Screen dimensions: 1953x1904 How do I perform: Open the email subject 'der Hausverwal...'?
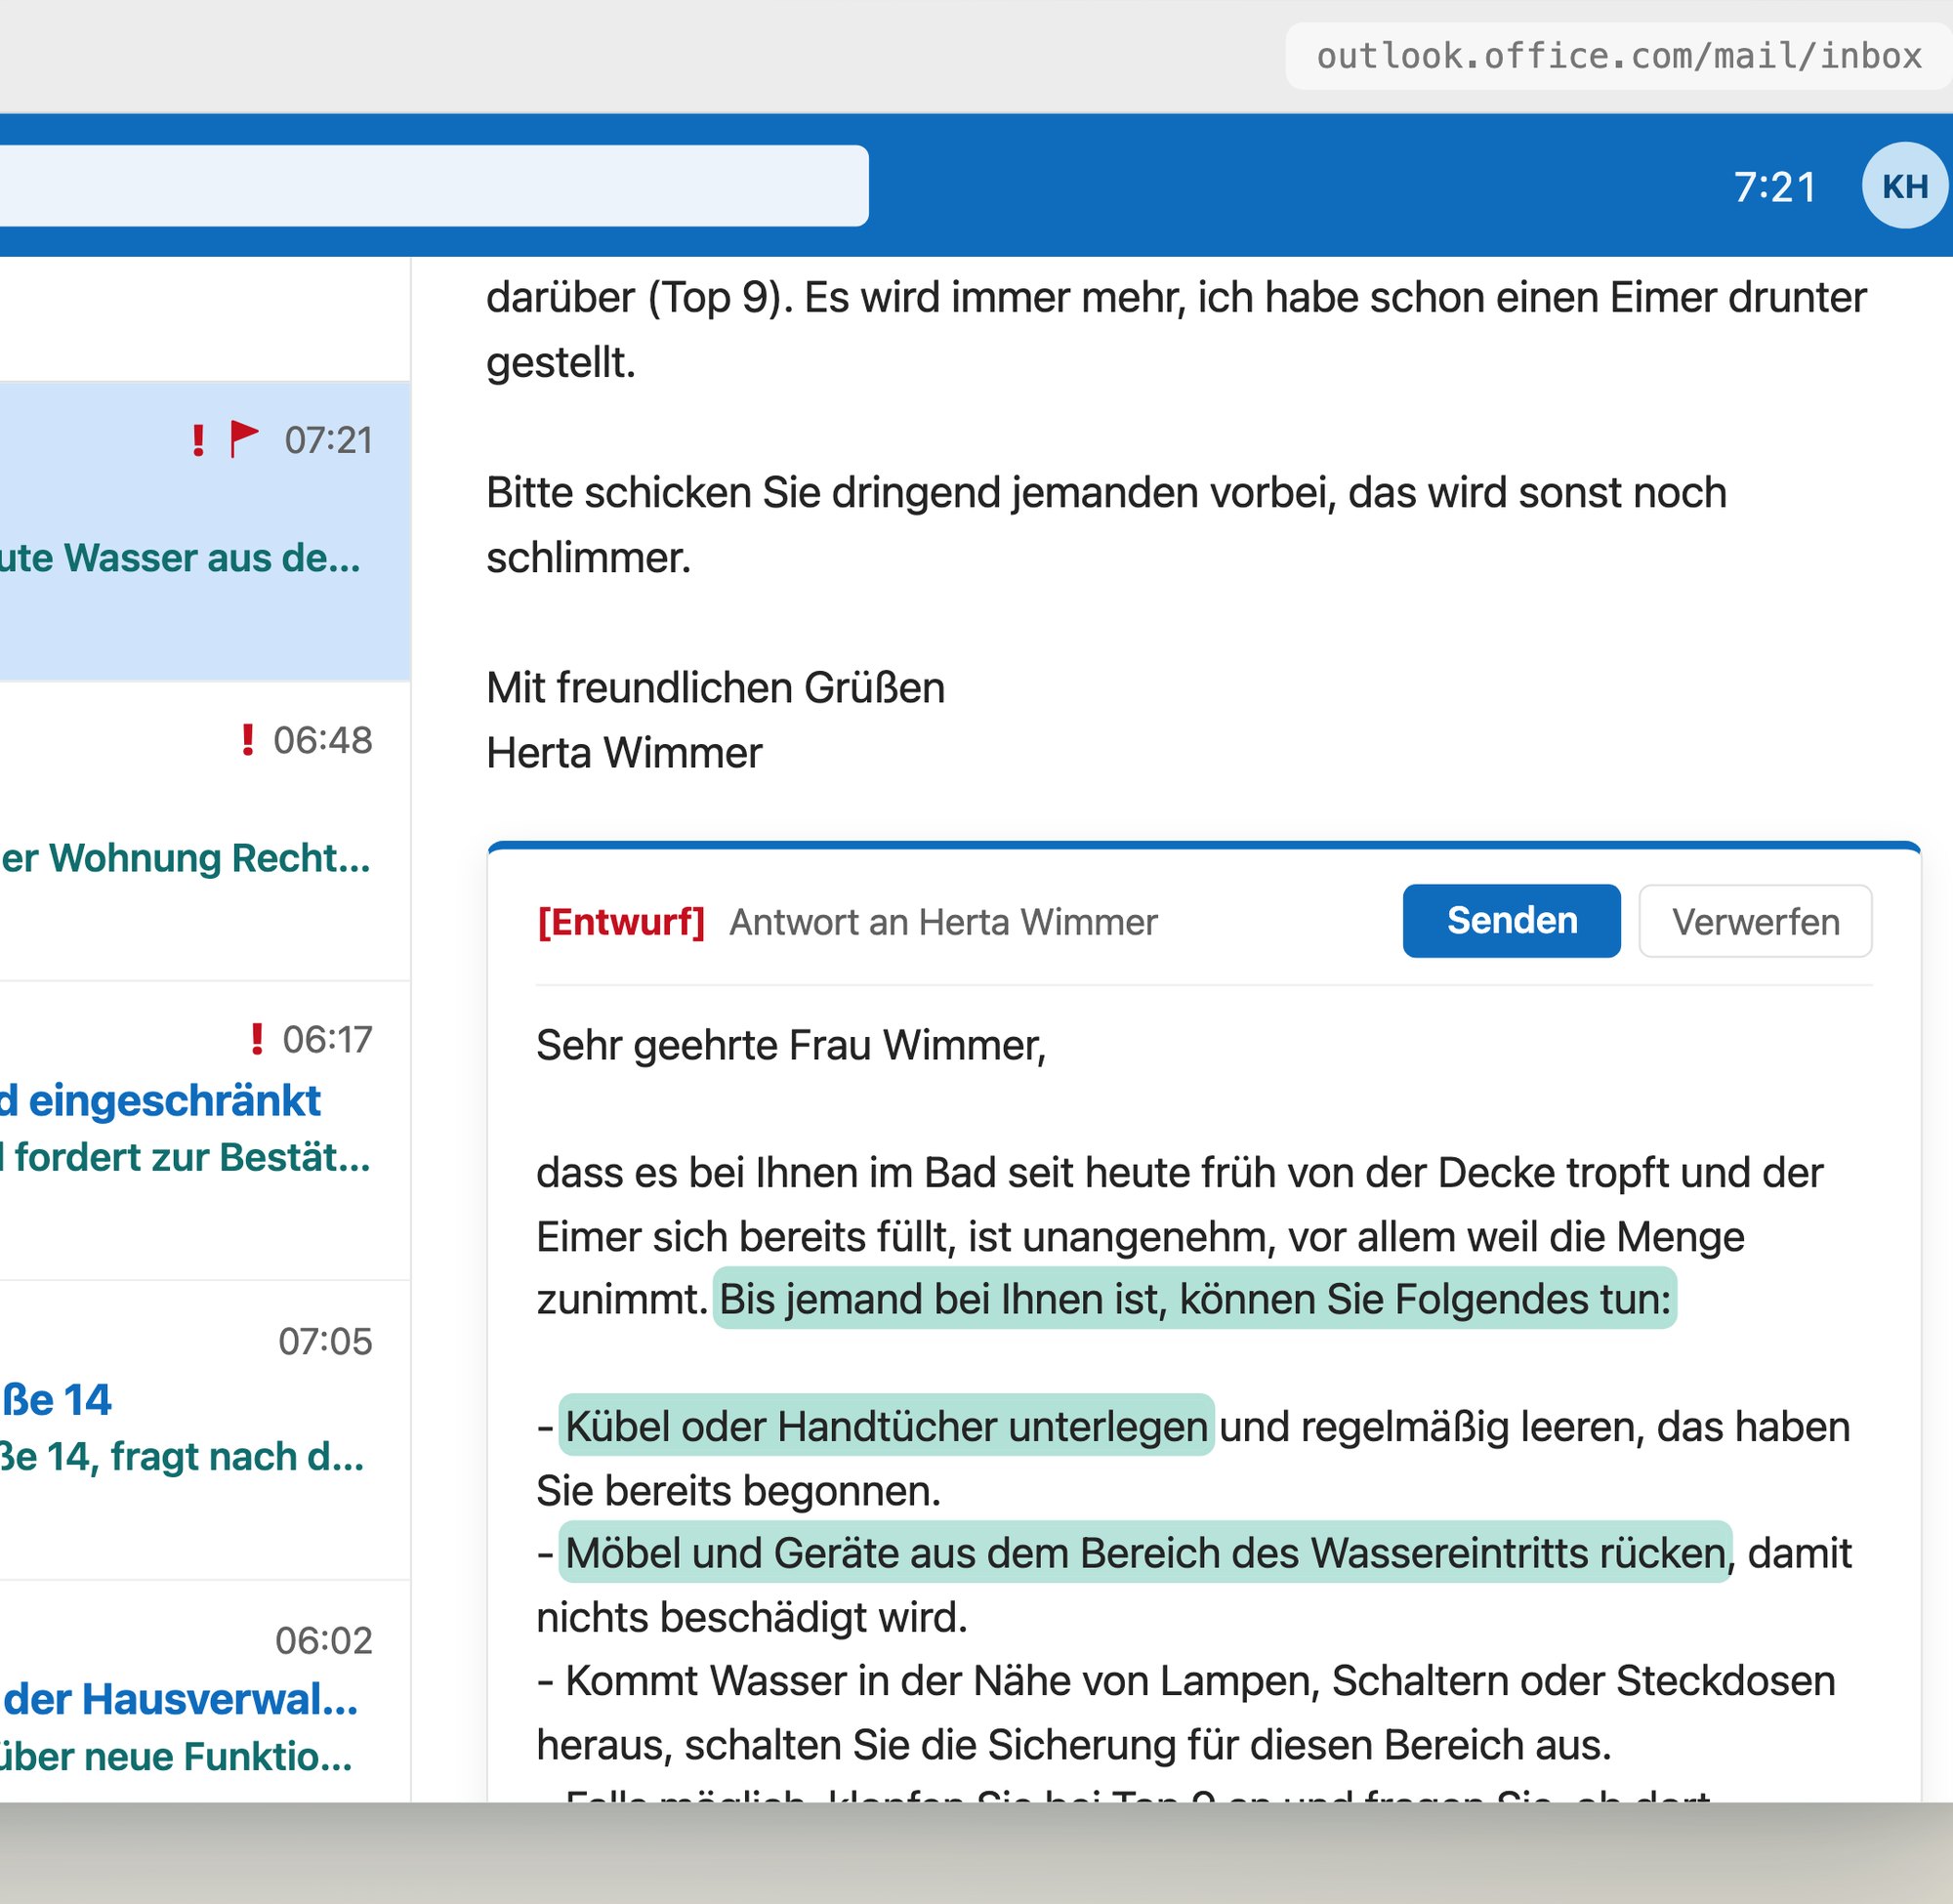point(180,1700)
